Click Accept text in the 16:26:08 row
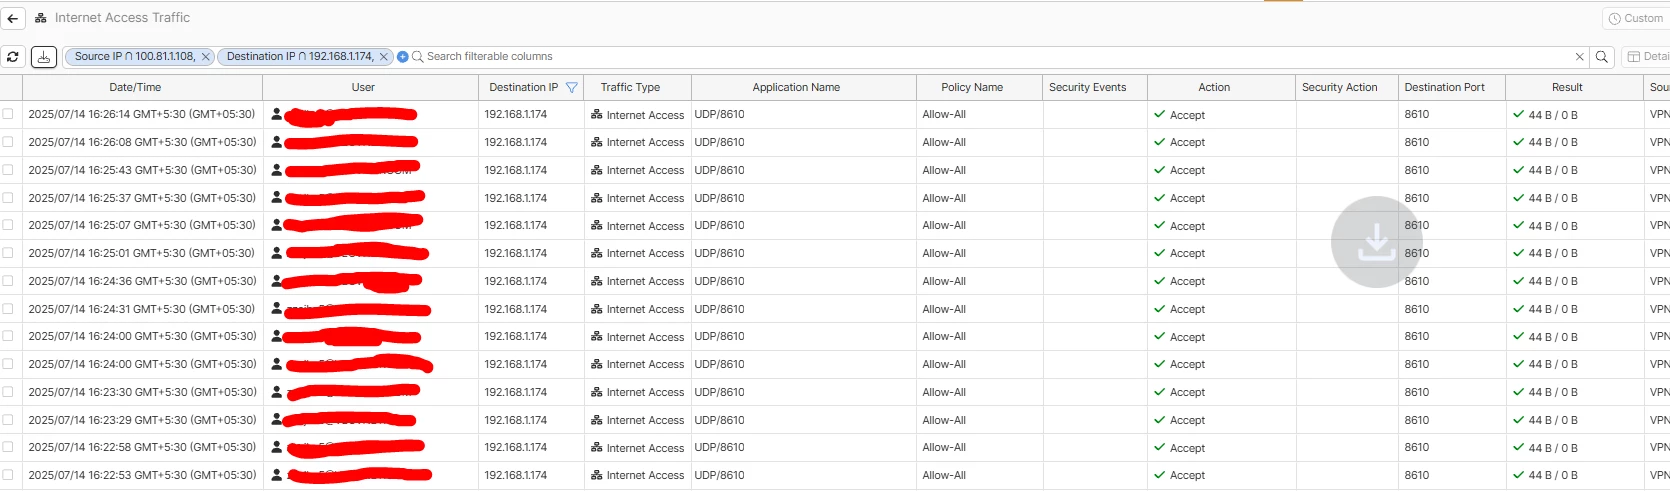Image resolution: width=1670 pixels, height=491 pixels. tap(1187, 143)
